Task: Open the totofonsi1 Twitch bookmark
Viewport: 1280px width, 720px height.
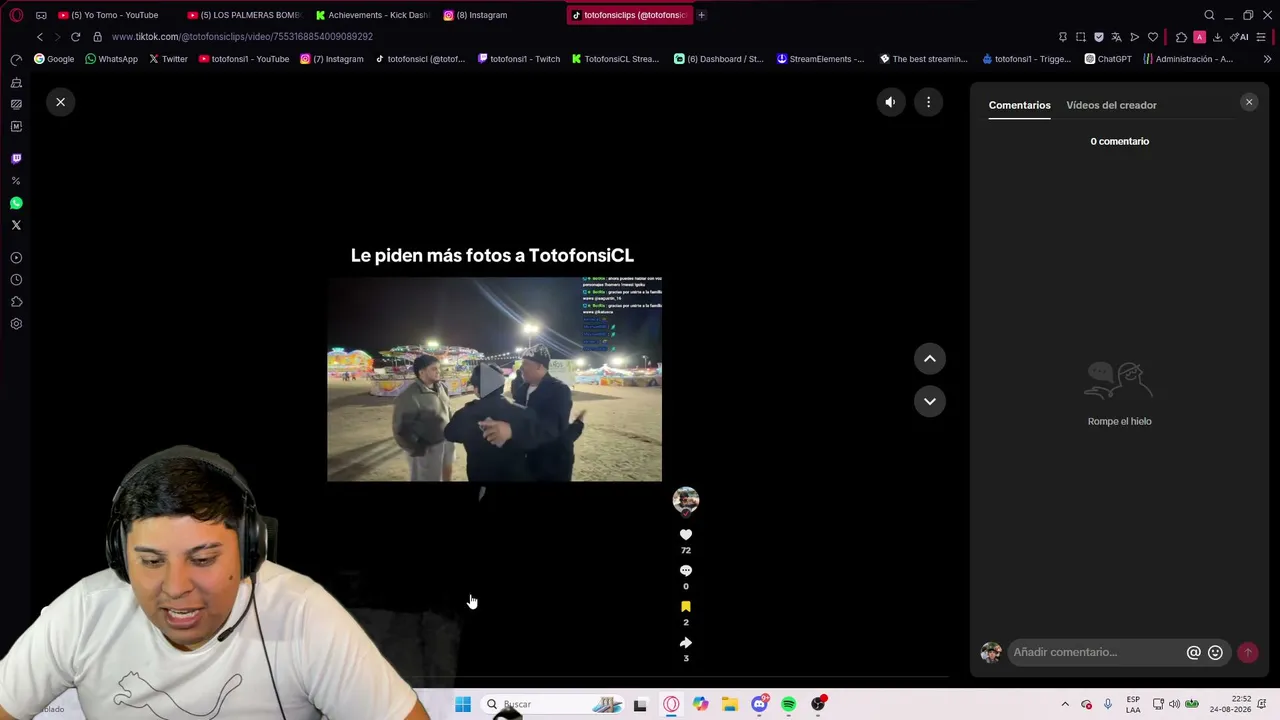Action: [519, 59]
